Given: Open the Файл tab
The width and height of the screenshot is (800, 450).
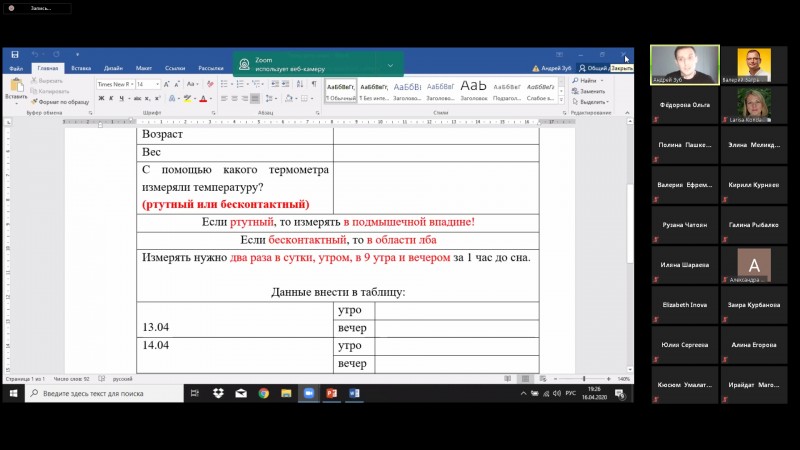Looking at the screenshot, I should (x=16, y=68).
